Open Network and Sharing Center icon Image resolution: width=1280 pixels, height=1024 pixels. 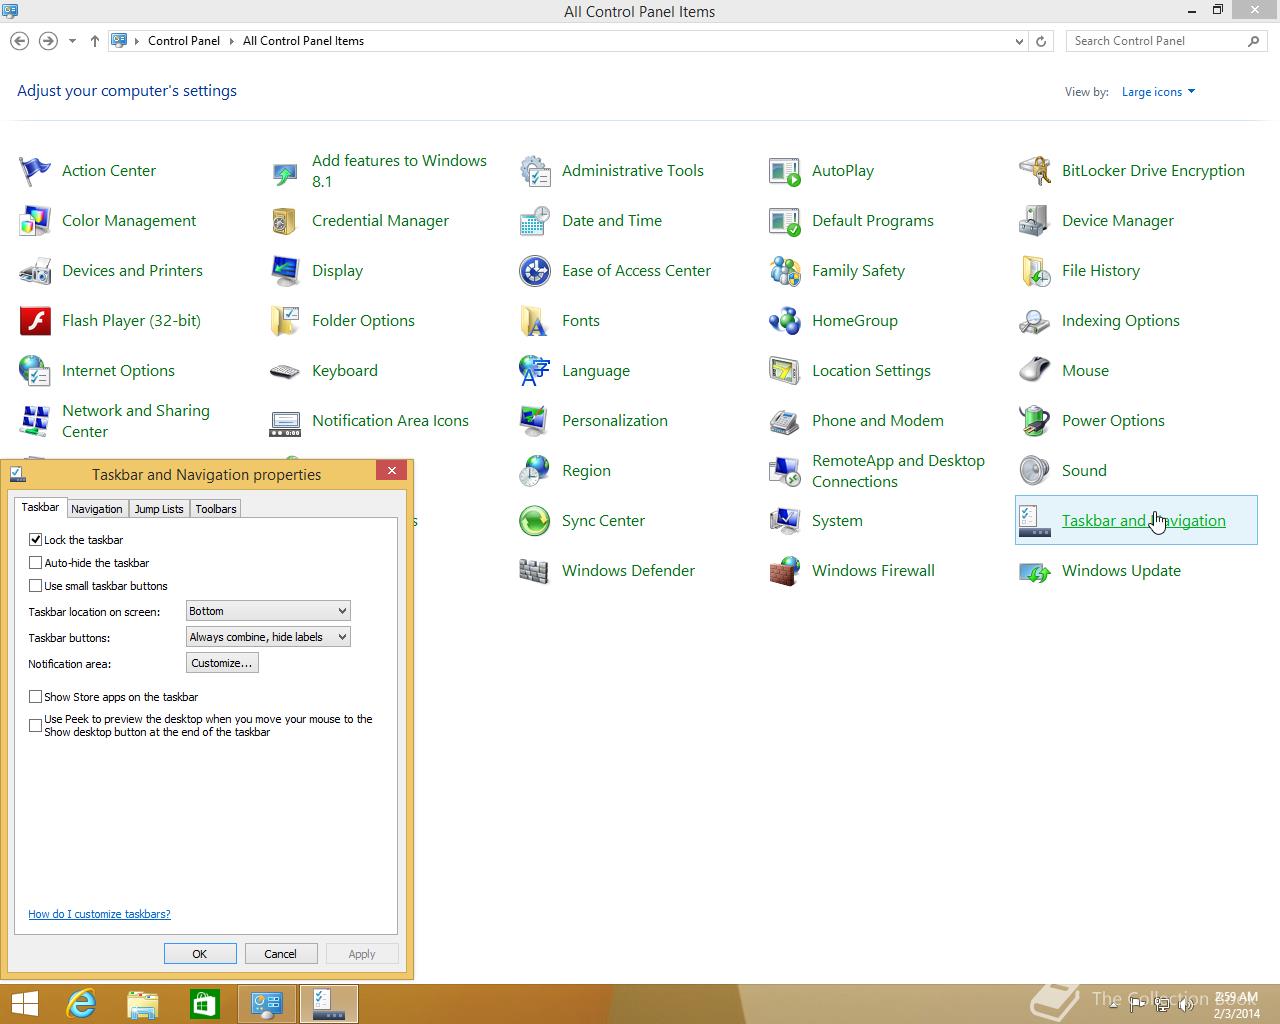[x=35, y=421]
